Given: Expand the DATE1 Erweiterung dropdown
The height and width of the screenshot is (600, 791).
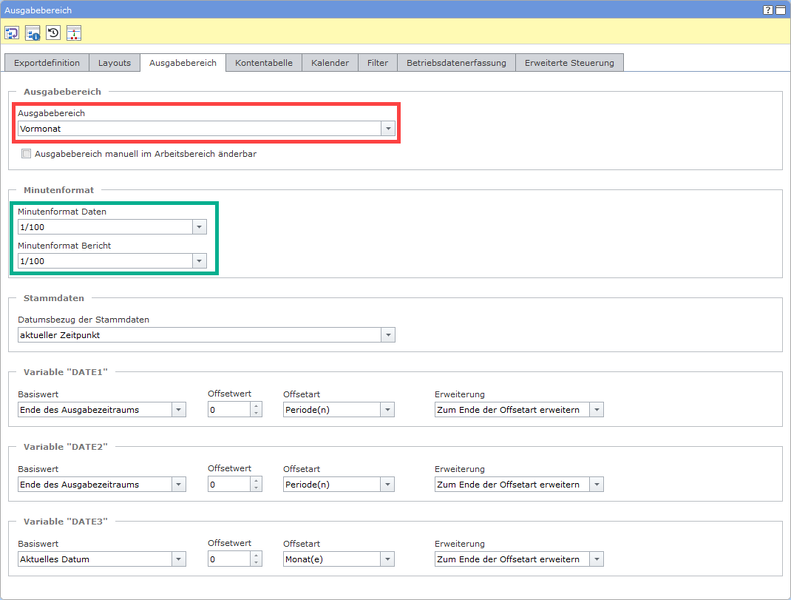Looking at the screenshot, I should (x=596, y=409).
